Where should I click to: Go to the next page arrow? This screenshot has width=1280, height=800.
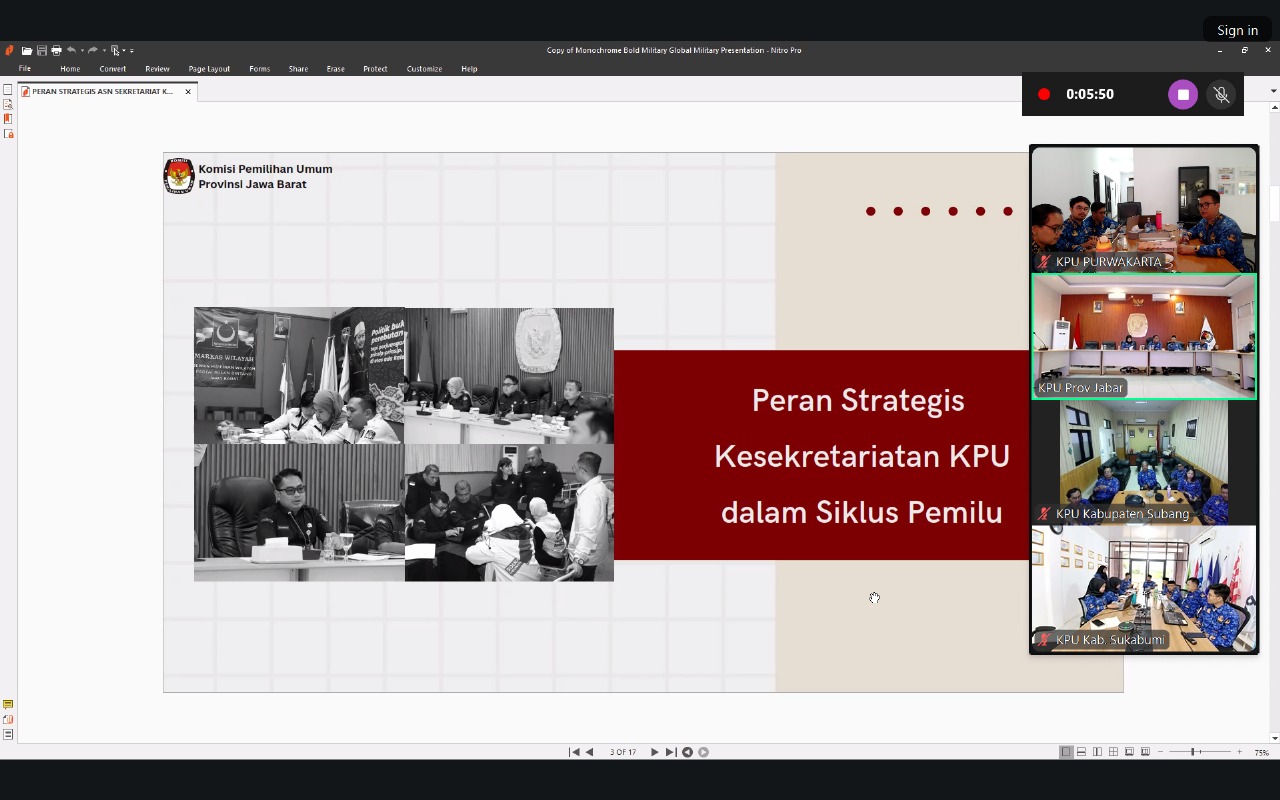[655, 752]
